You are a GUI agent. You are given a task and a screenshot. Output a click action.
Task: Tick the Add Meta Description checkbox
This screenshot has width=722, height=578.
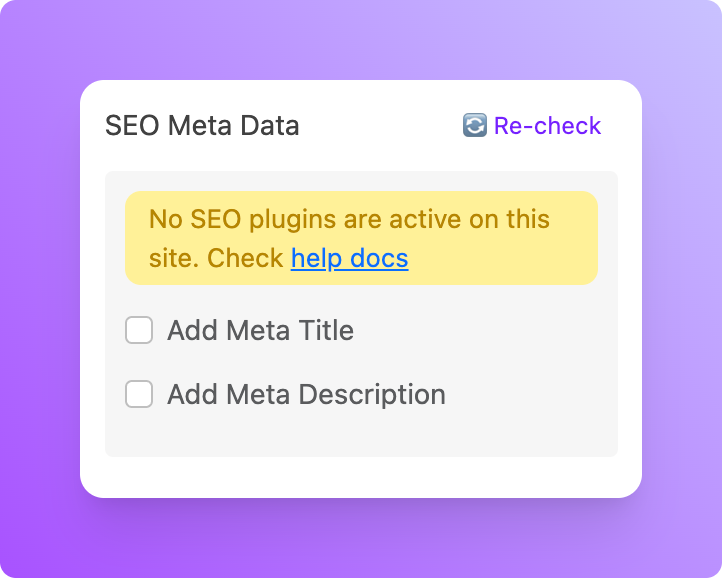click(x=139, y=394)
